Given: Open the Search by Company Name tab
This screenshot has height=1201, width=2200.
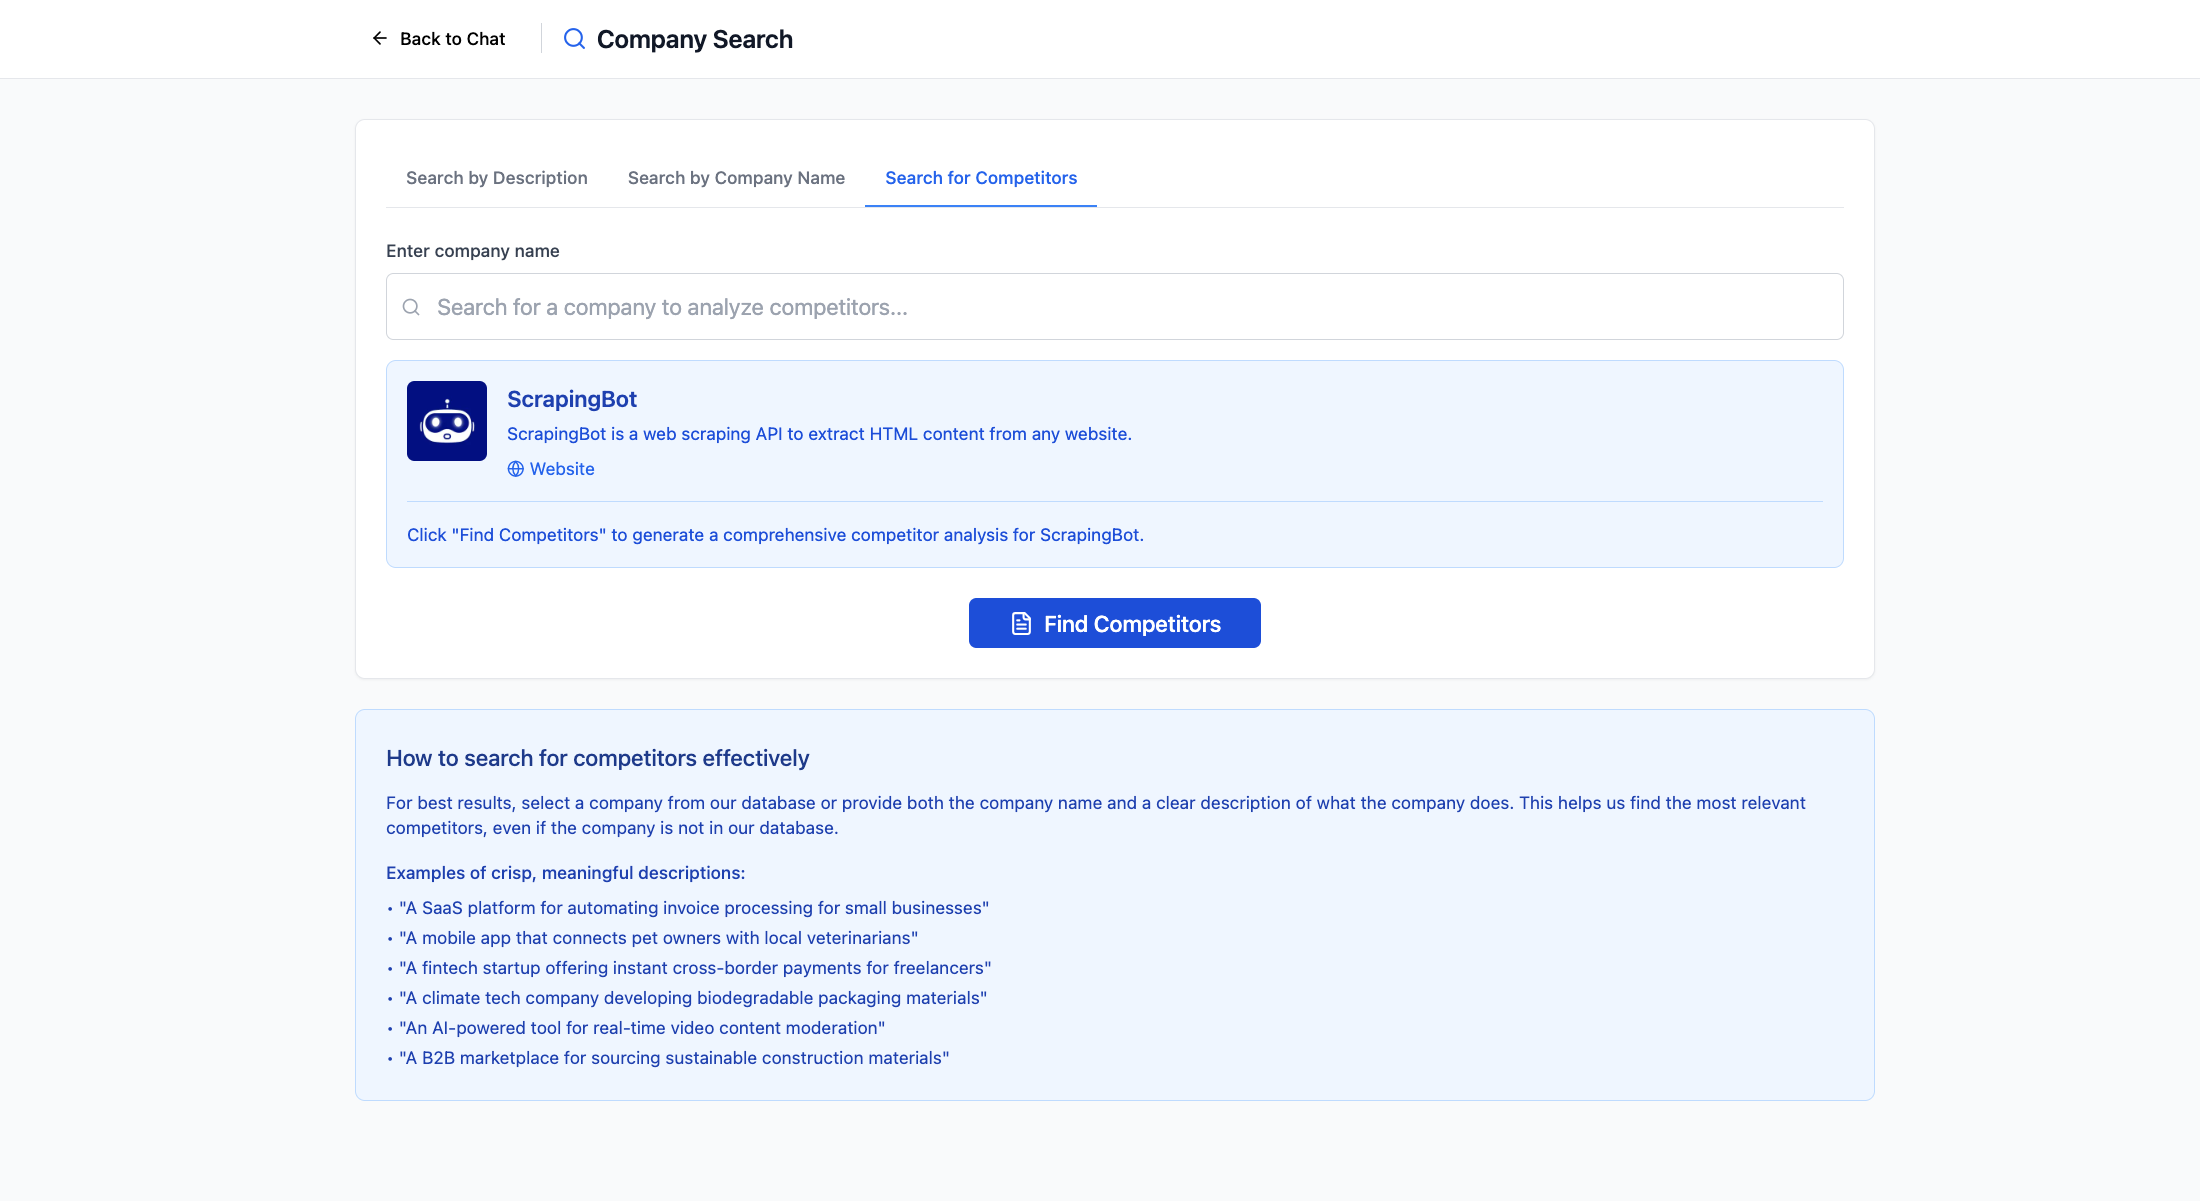Looking at the screenshot, I should click(x=736, y=178).
